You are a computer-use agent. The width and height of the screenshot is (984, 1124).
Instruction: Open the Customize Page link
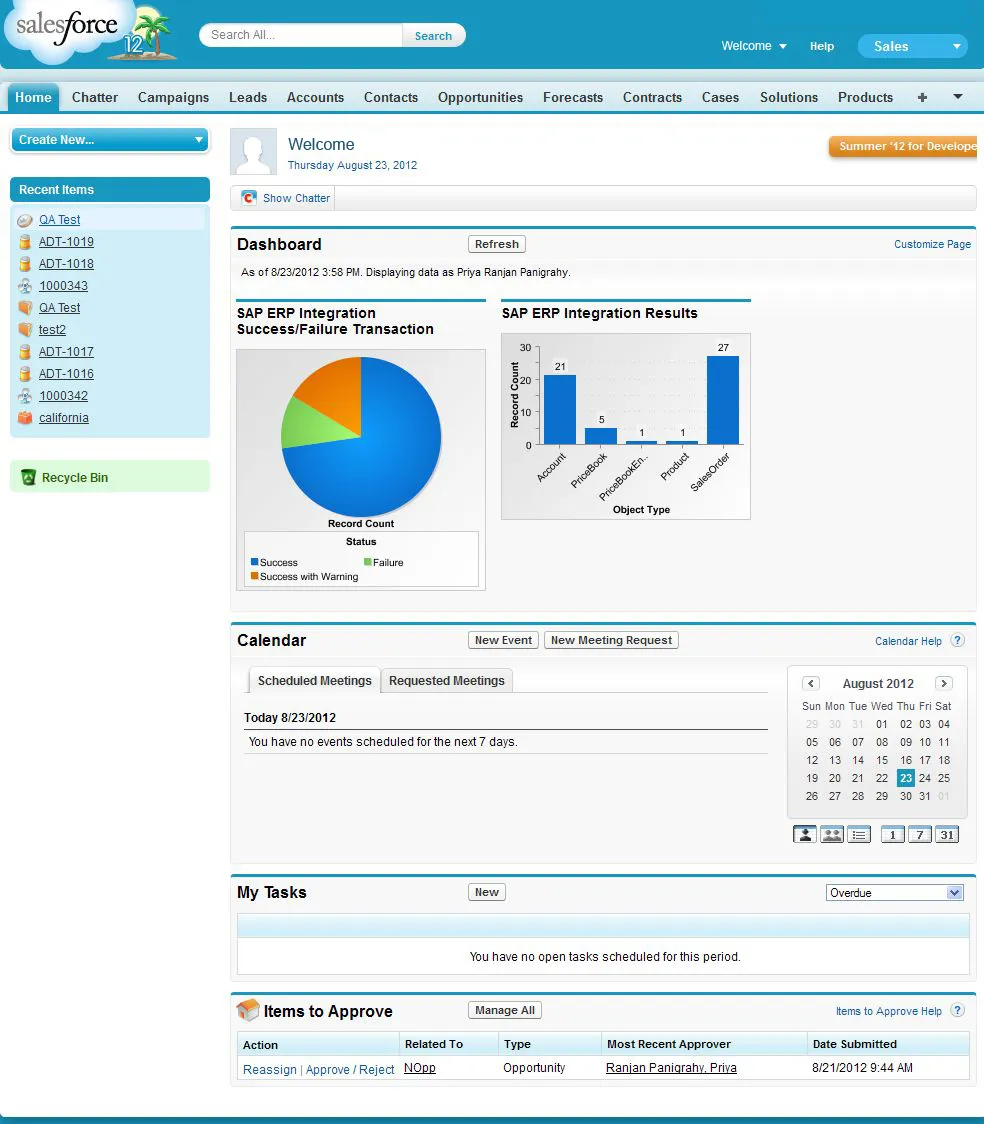pyautogui.click(x=932, y=244)
